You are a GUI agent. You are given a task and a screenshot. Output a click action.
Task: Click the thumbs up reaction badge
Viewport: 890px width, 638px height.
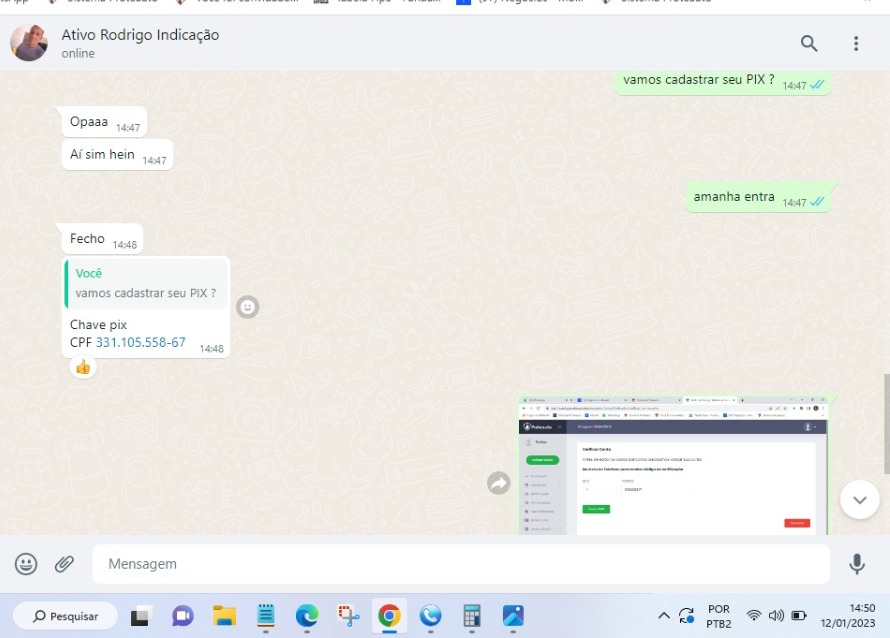[83, 367]
